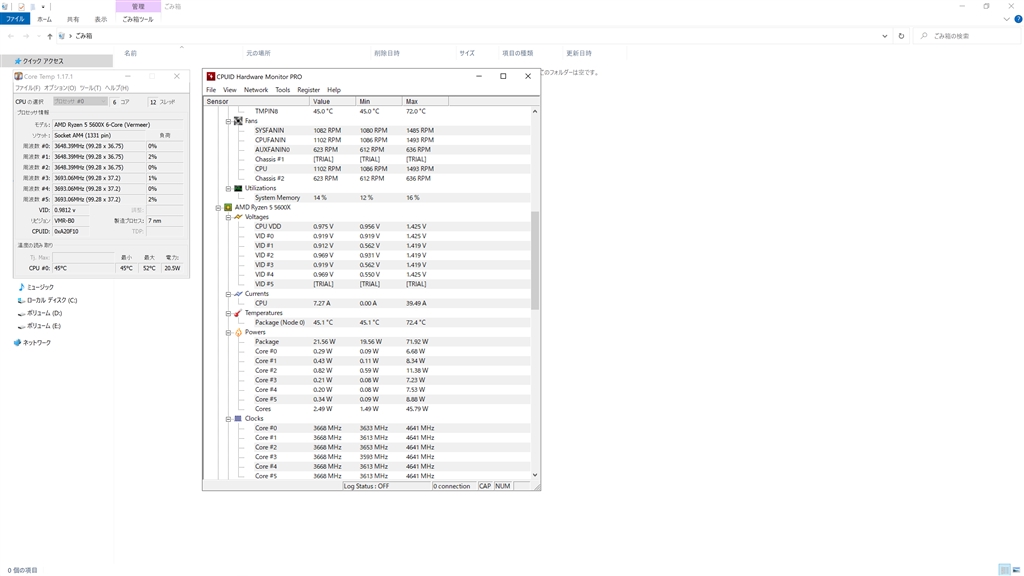
Task: Click the details view icon in Explorer
Action: pyautogui.click(x=1004, y=569)
